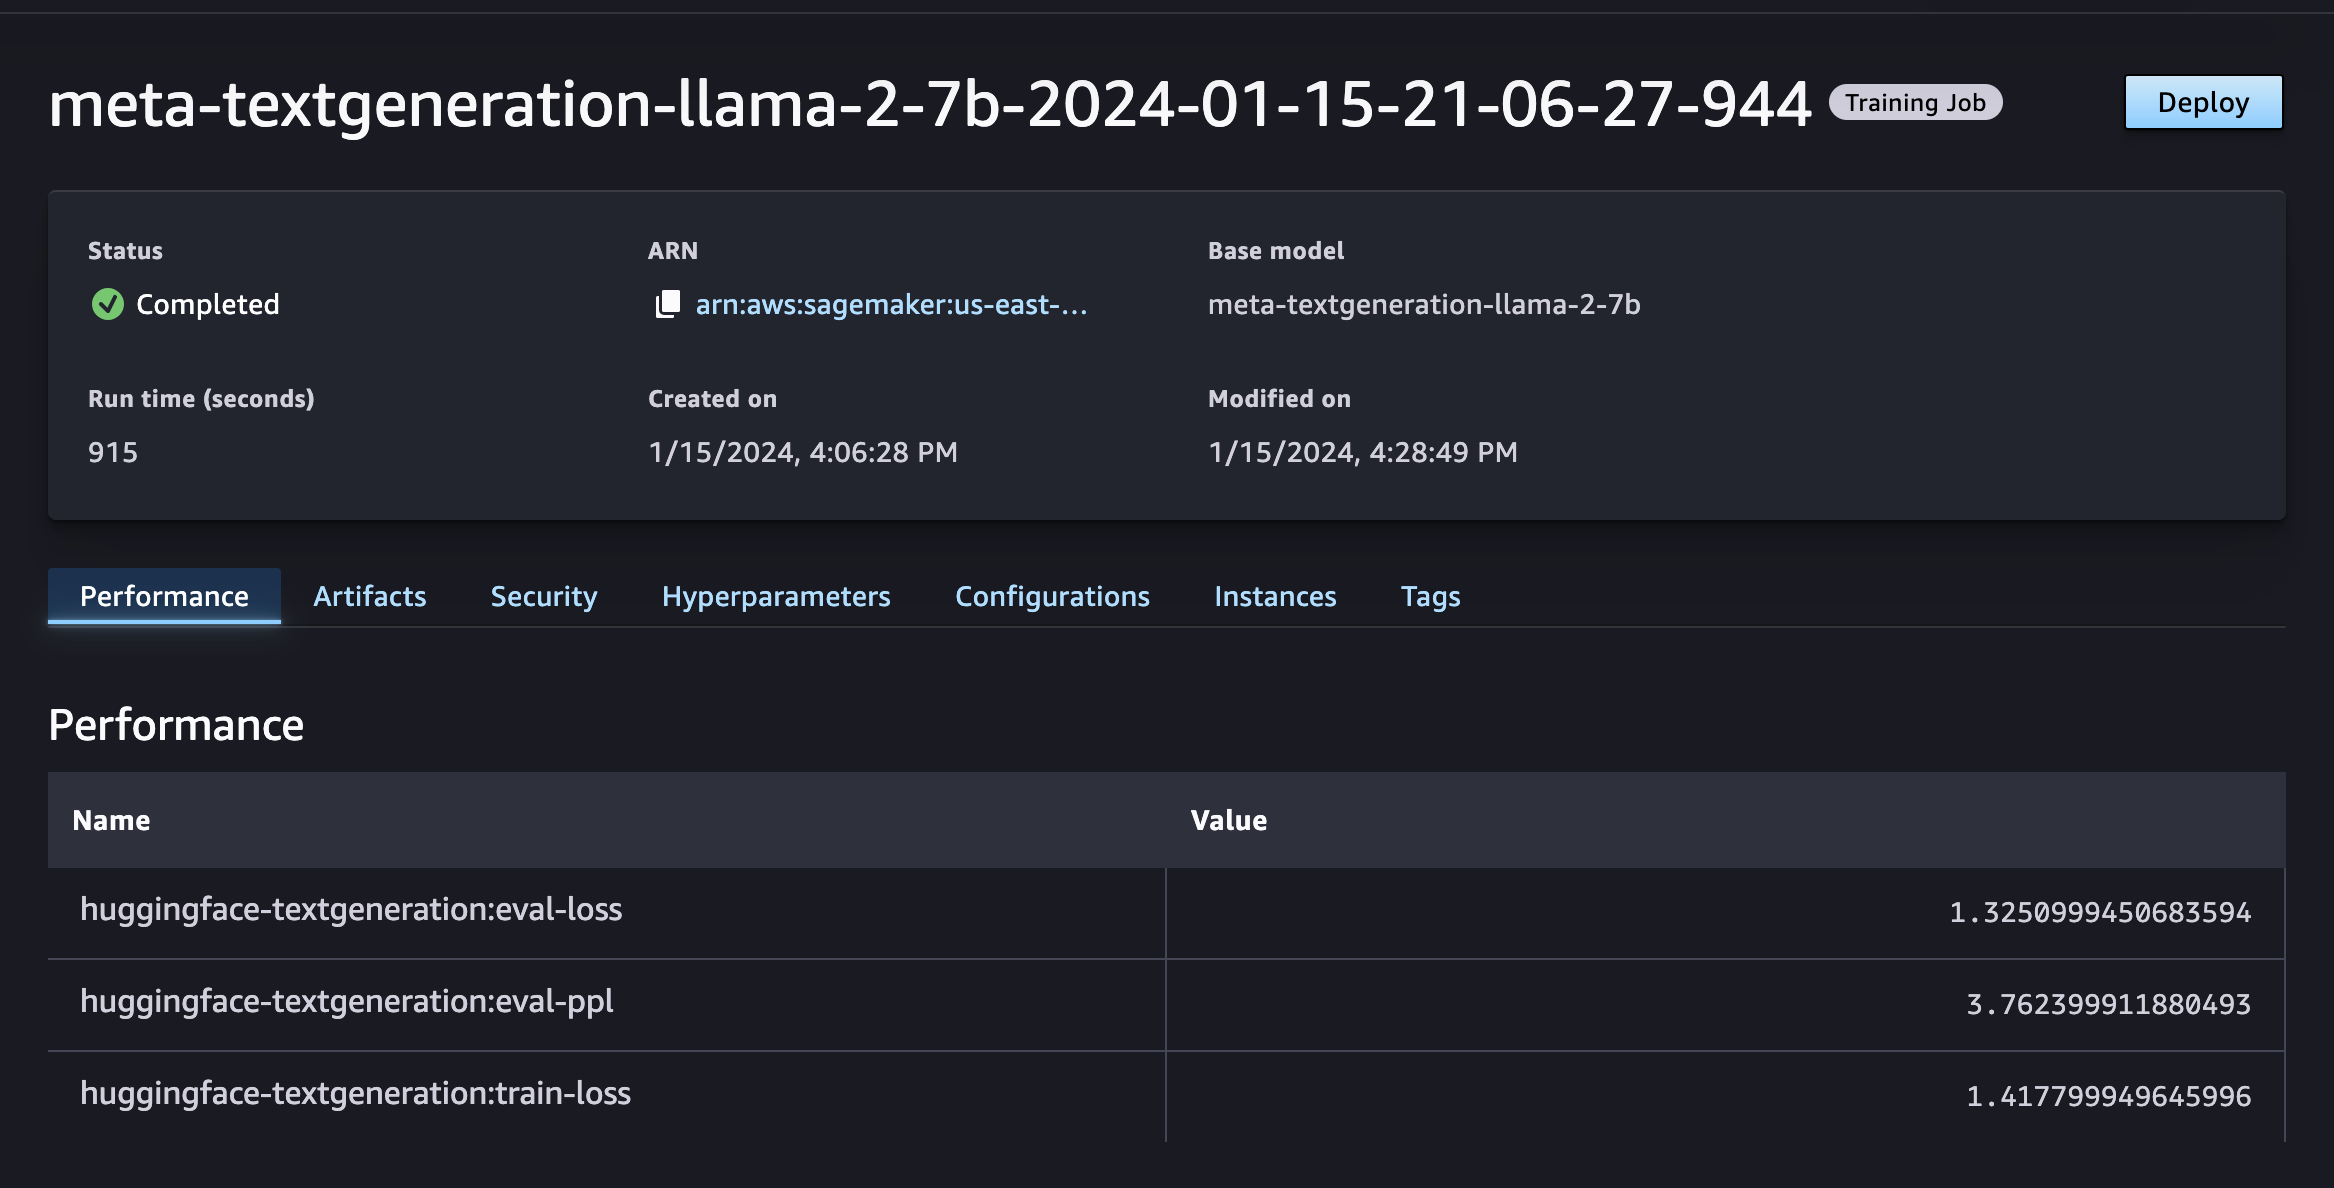Click the Value column header
The height and width of the screenshot is (1188, 2334).
[1228, 820]
